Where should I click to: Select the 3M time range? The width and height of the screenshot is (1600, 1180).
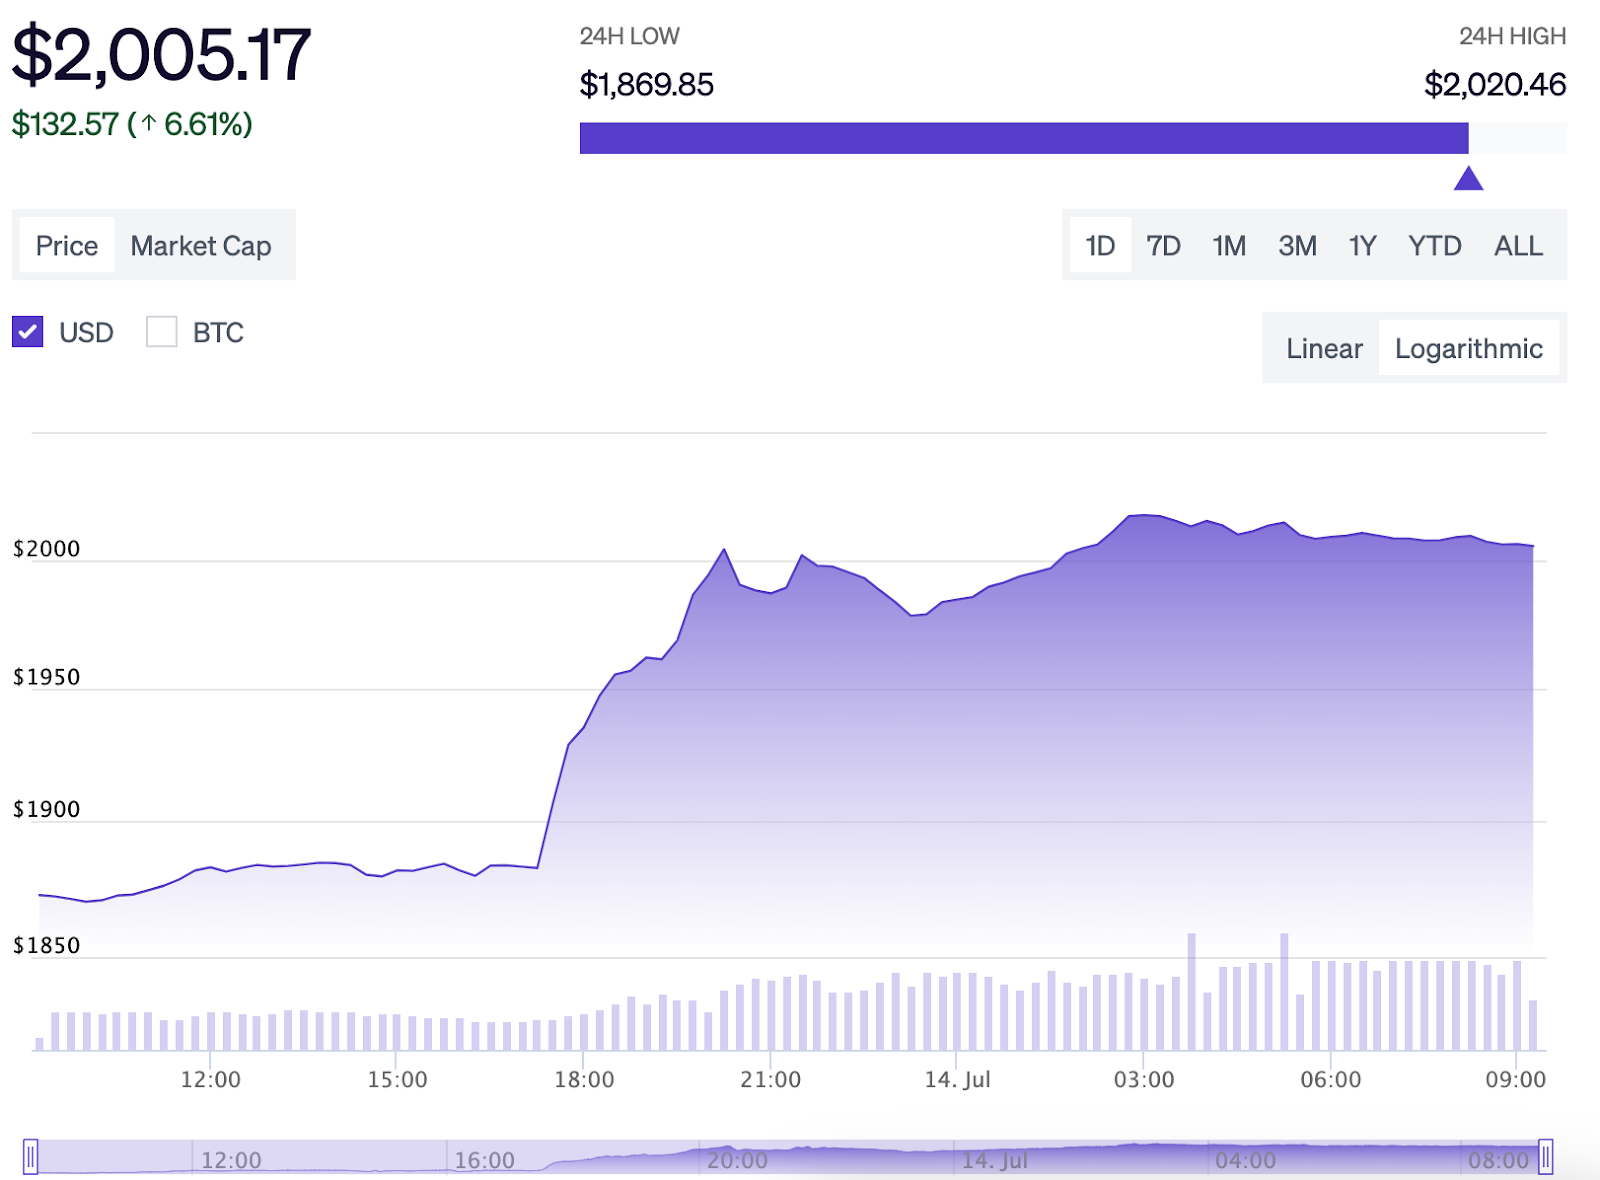point(1297,245)
